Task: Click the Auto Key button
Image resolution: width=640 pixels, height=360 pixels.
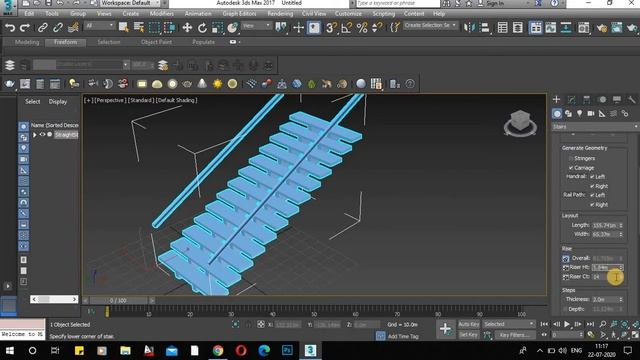Action: coord(469,324)
